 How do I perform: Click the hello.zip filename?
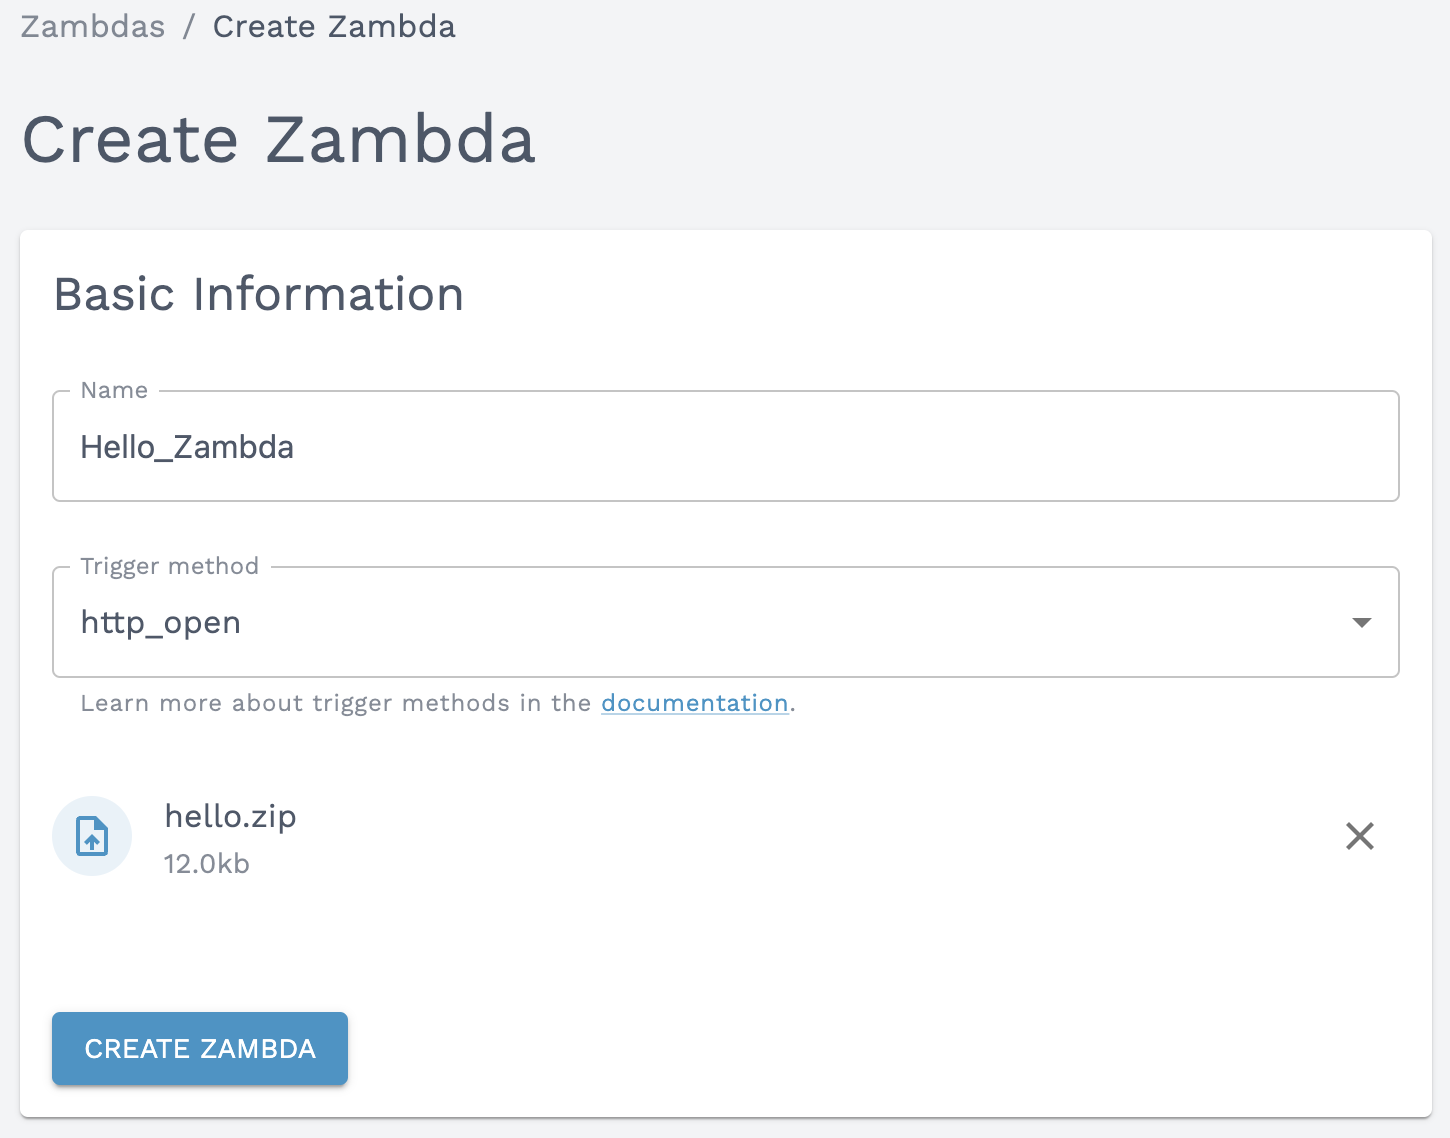pos(230,816)
